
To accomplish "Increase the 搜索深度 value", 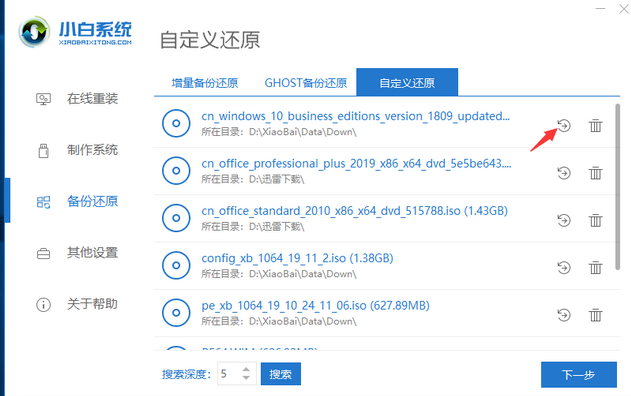I will [246, 369].
